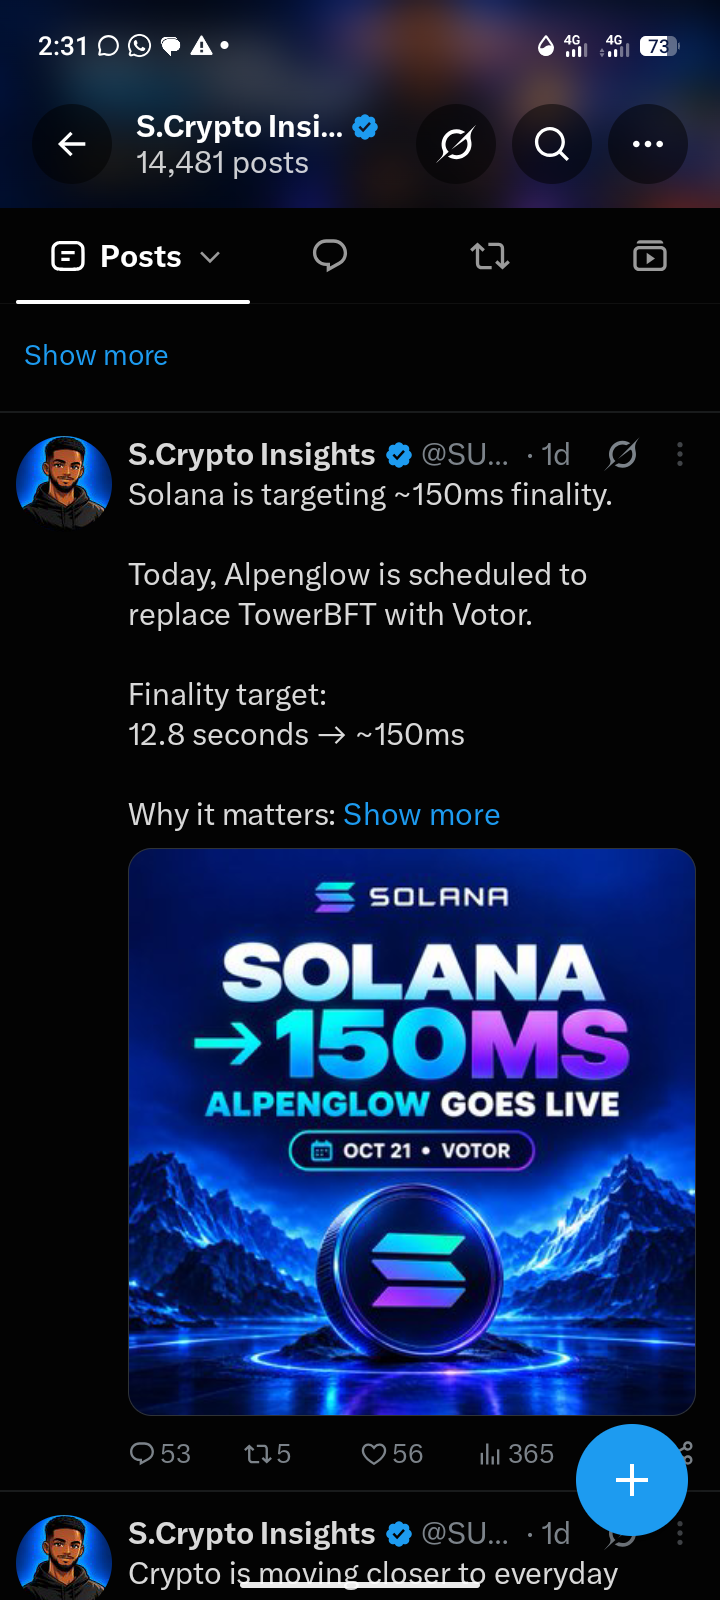Image resolution: width=720 pixels, height=1600 pixels.
Task: Open Grok icon on the Solana post
Action: 622,455
